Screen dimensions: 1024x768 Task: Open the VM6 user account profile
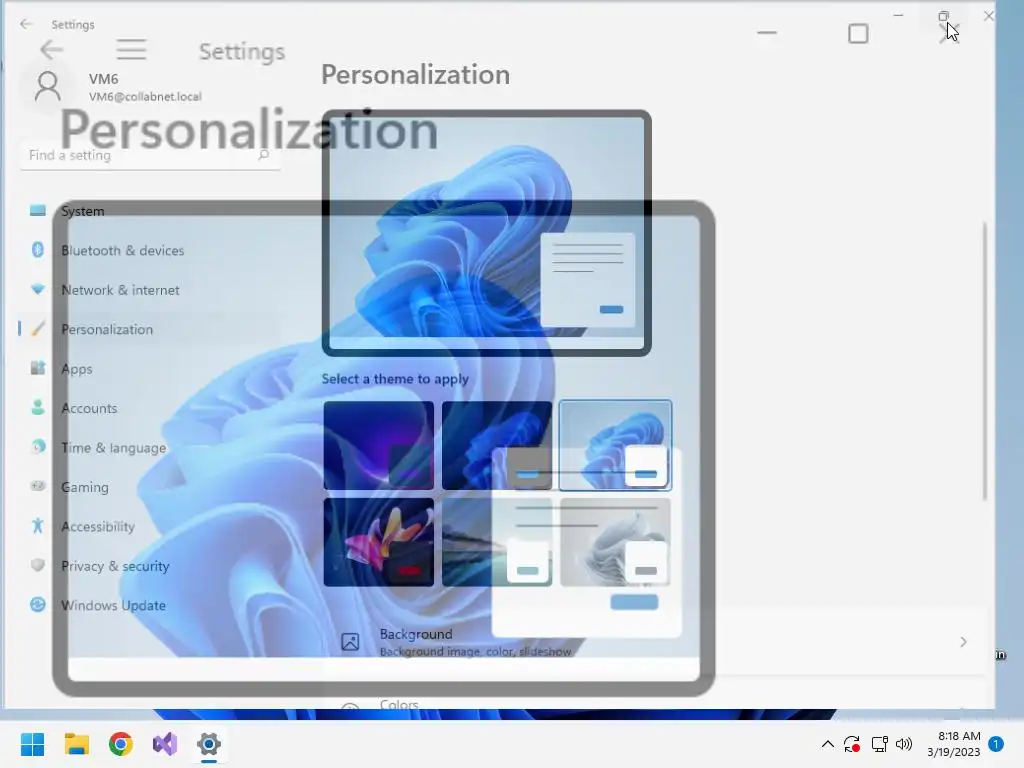(x=111, y=87)
